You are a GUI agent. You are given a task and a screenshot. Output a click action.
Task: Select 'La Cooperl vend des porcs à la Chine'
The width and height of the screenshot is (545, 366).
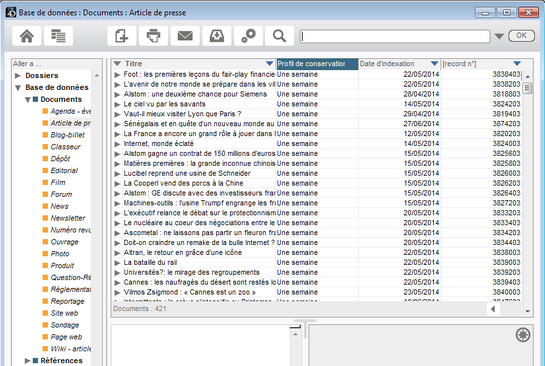(184, 183)
